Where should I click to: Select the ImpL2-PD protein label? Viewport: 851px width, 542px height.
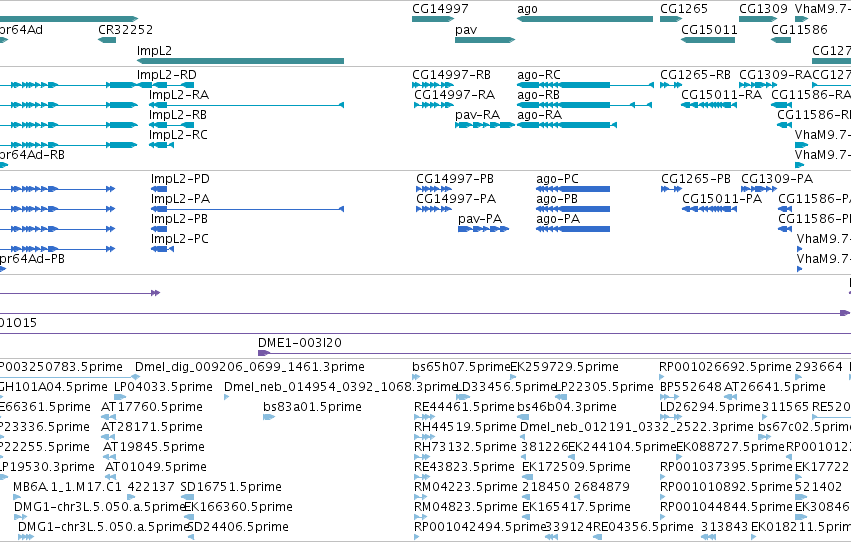[x=180, y=179]
